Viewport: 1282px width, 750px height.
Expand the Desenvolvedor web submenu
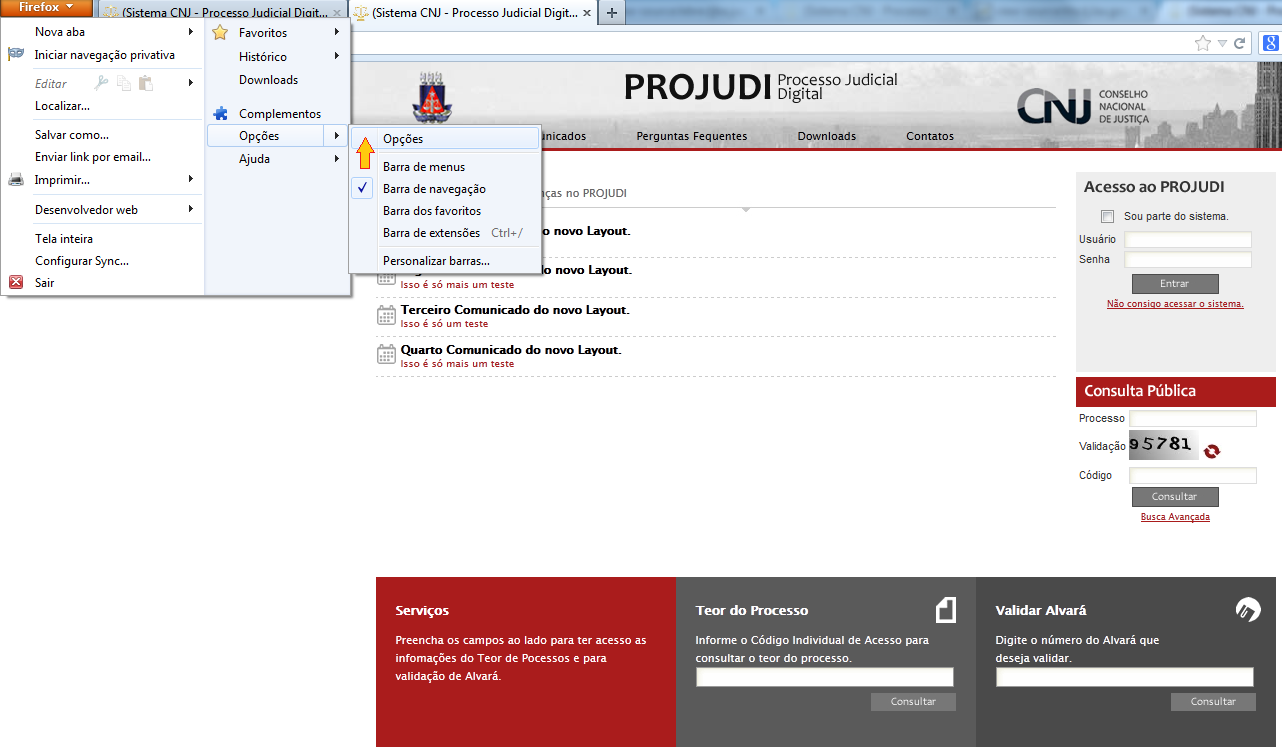pos(191,209)
